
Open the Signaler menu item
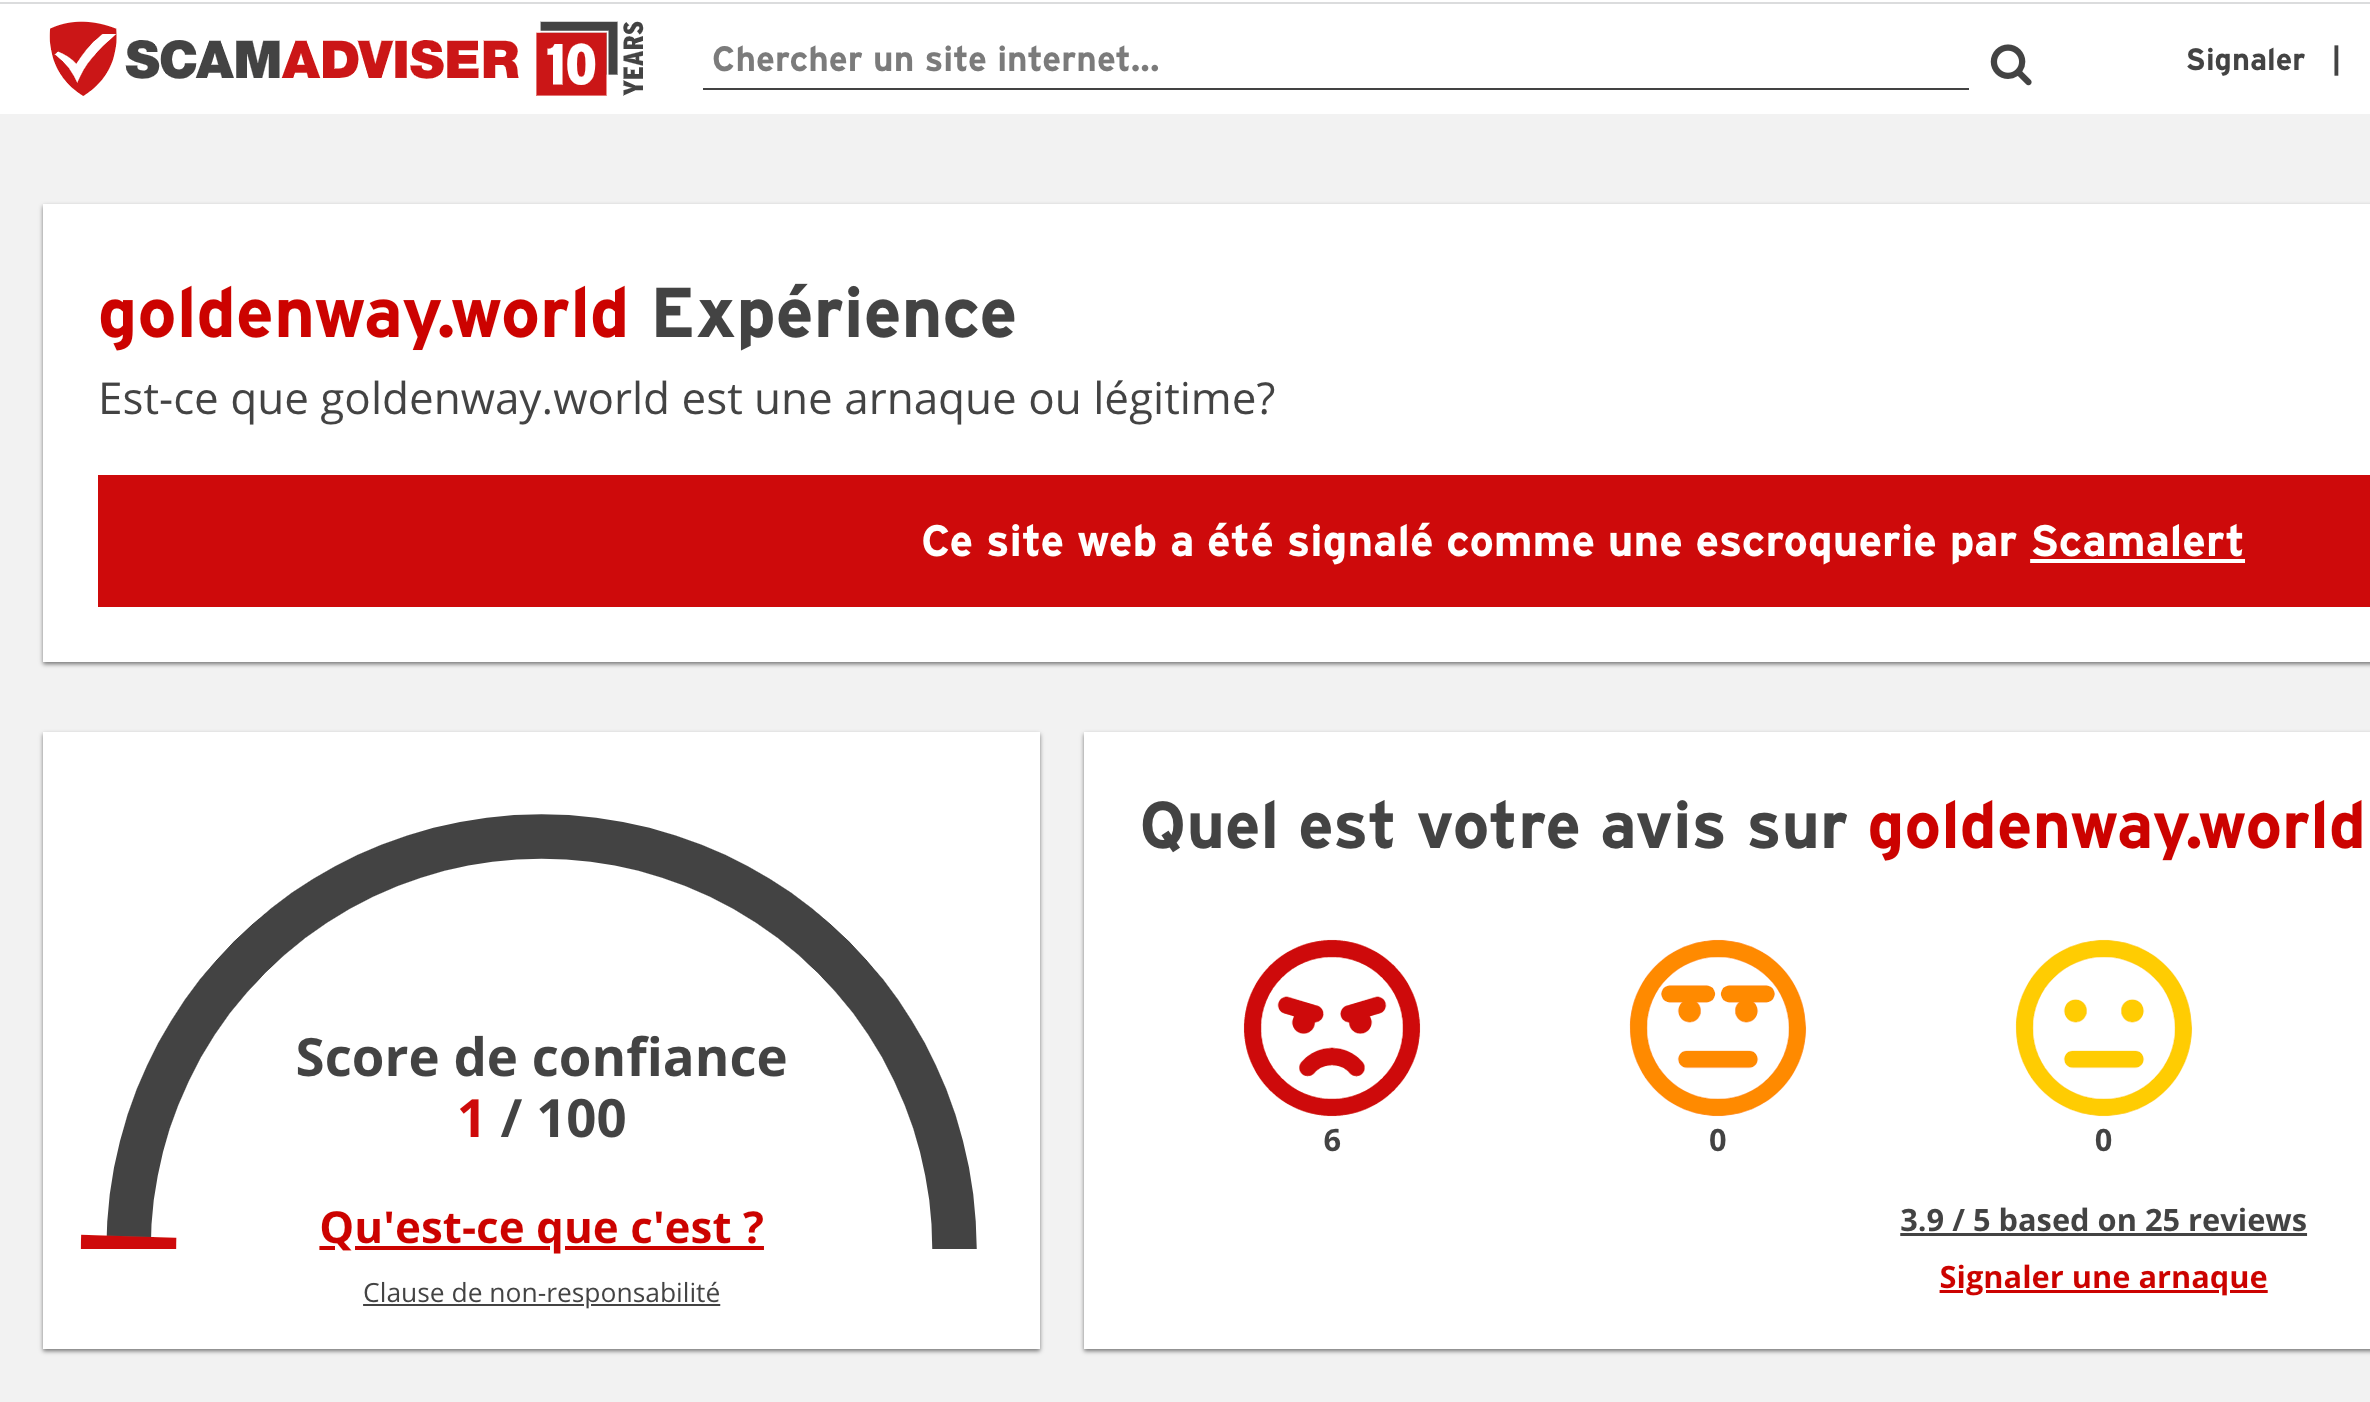coord(2245,60)
